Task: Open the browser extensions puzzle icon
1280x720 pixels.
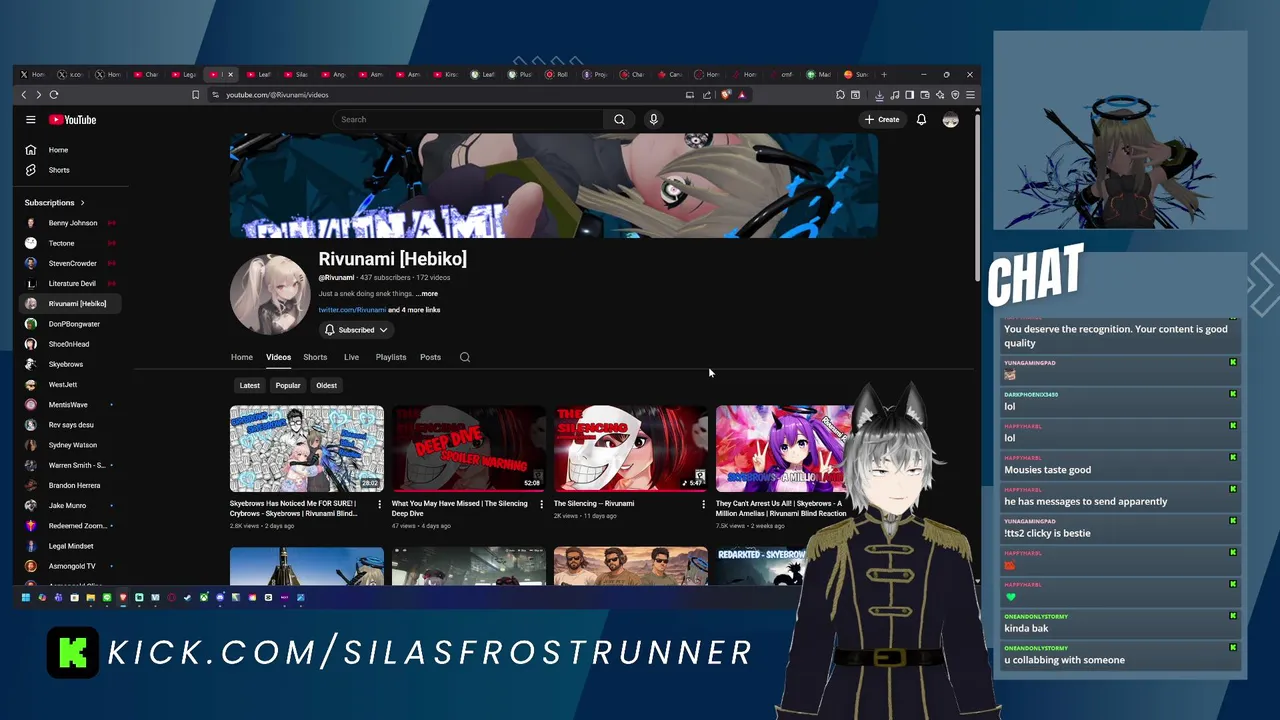Action: pyautogui.click(x=840, y=95)
